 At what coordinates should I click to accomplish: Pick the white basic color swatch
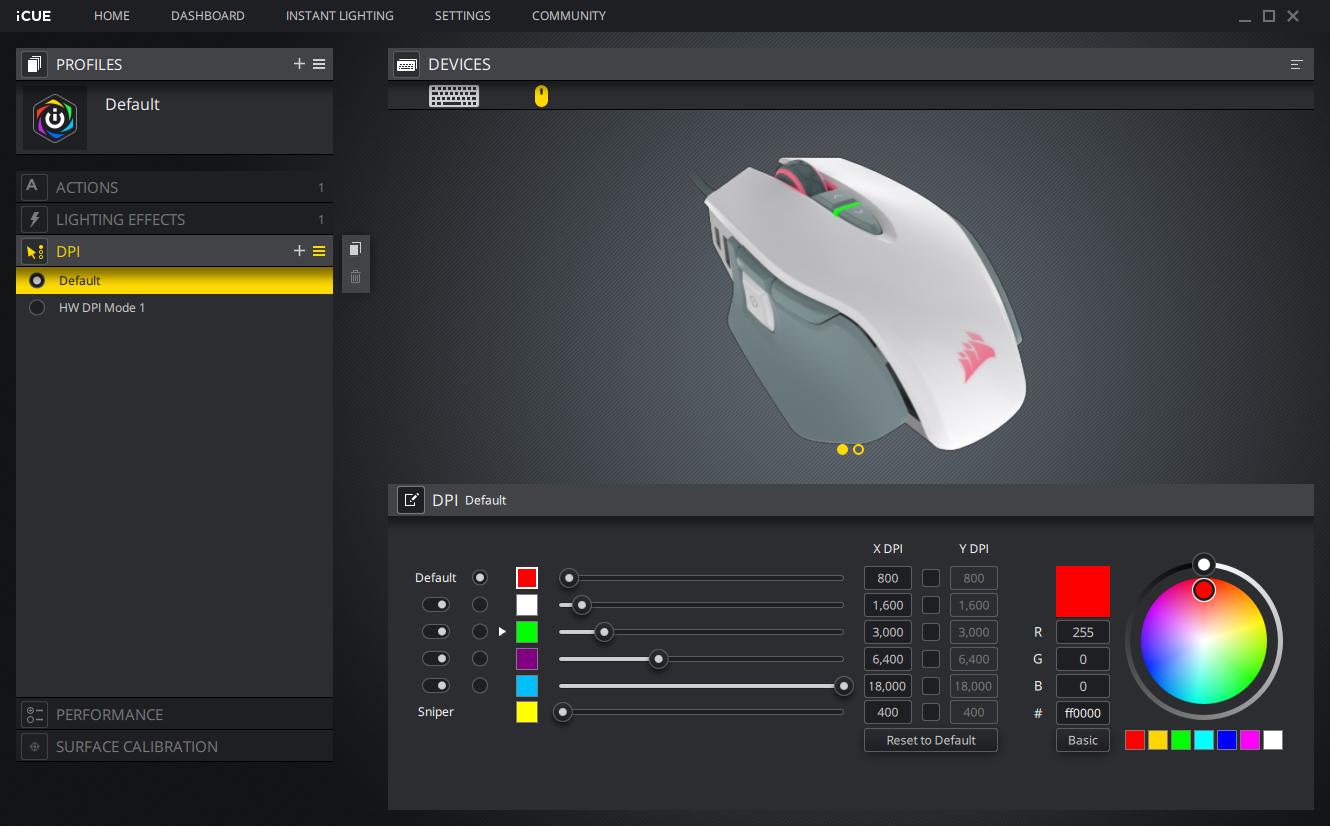[1273, 740]
